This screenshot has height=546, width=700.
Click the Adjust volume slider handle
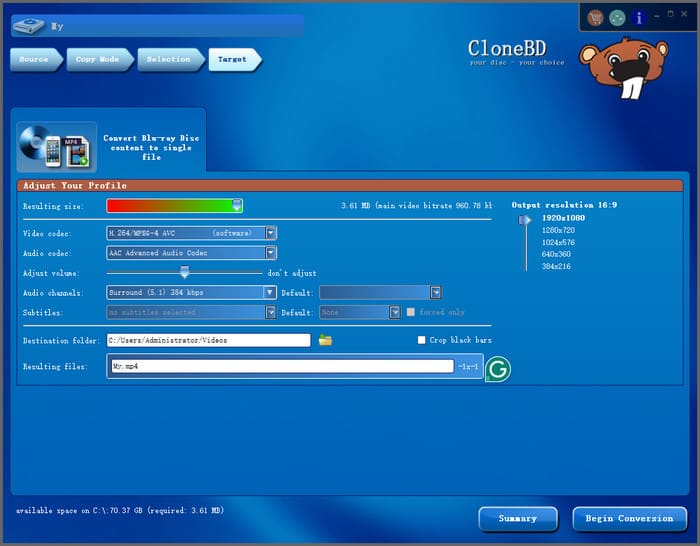click(x=184, y=272)
